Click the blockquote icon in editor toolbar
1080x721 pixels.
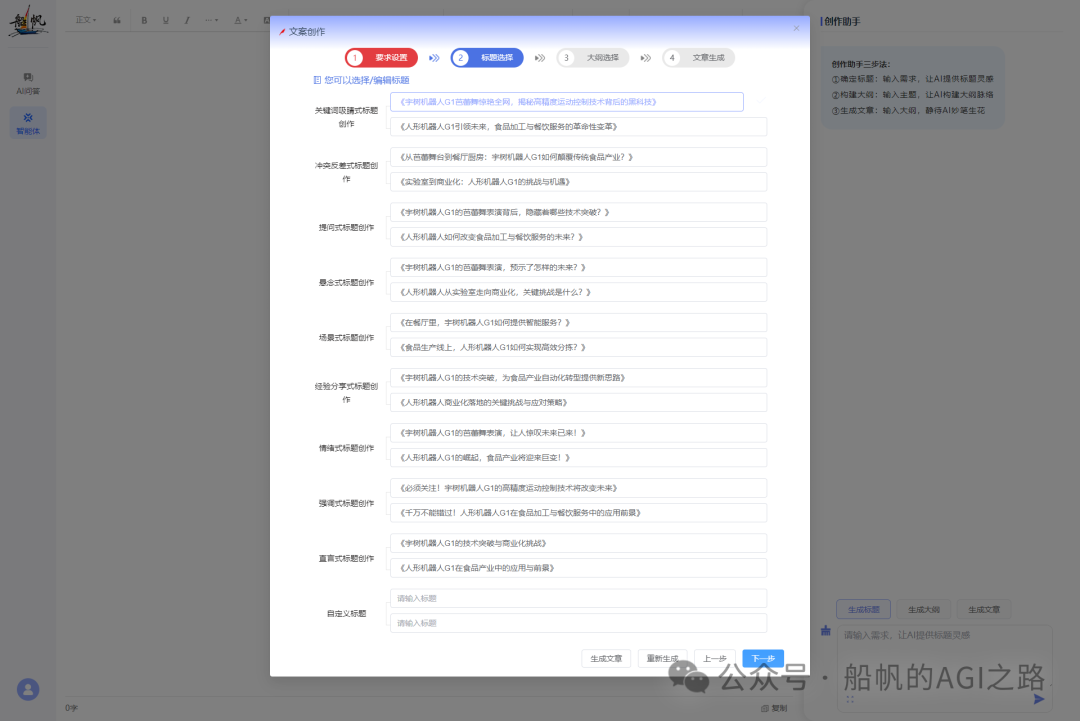pos(117,20)
